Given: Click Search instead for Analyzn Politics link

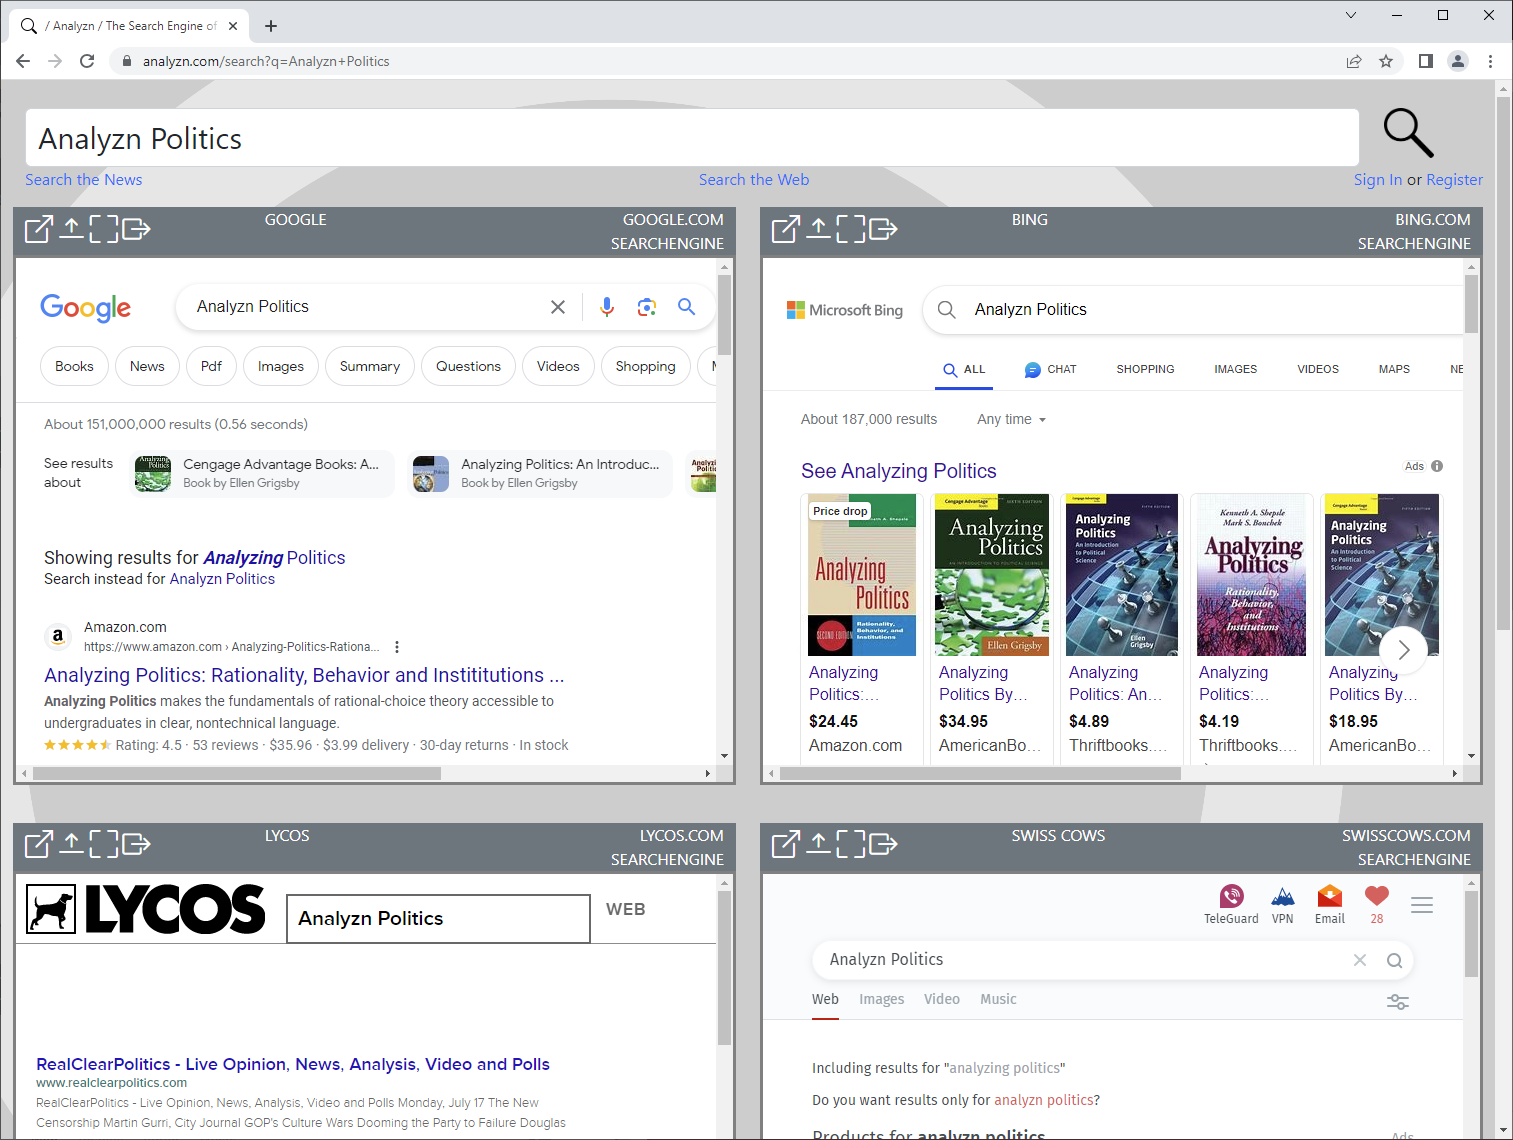Looking at the screenshot, I should (222, 579).
